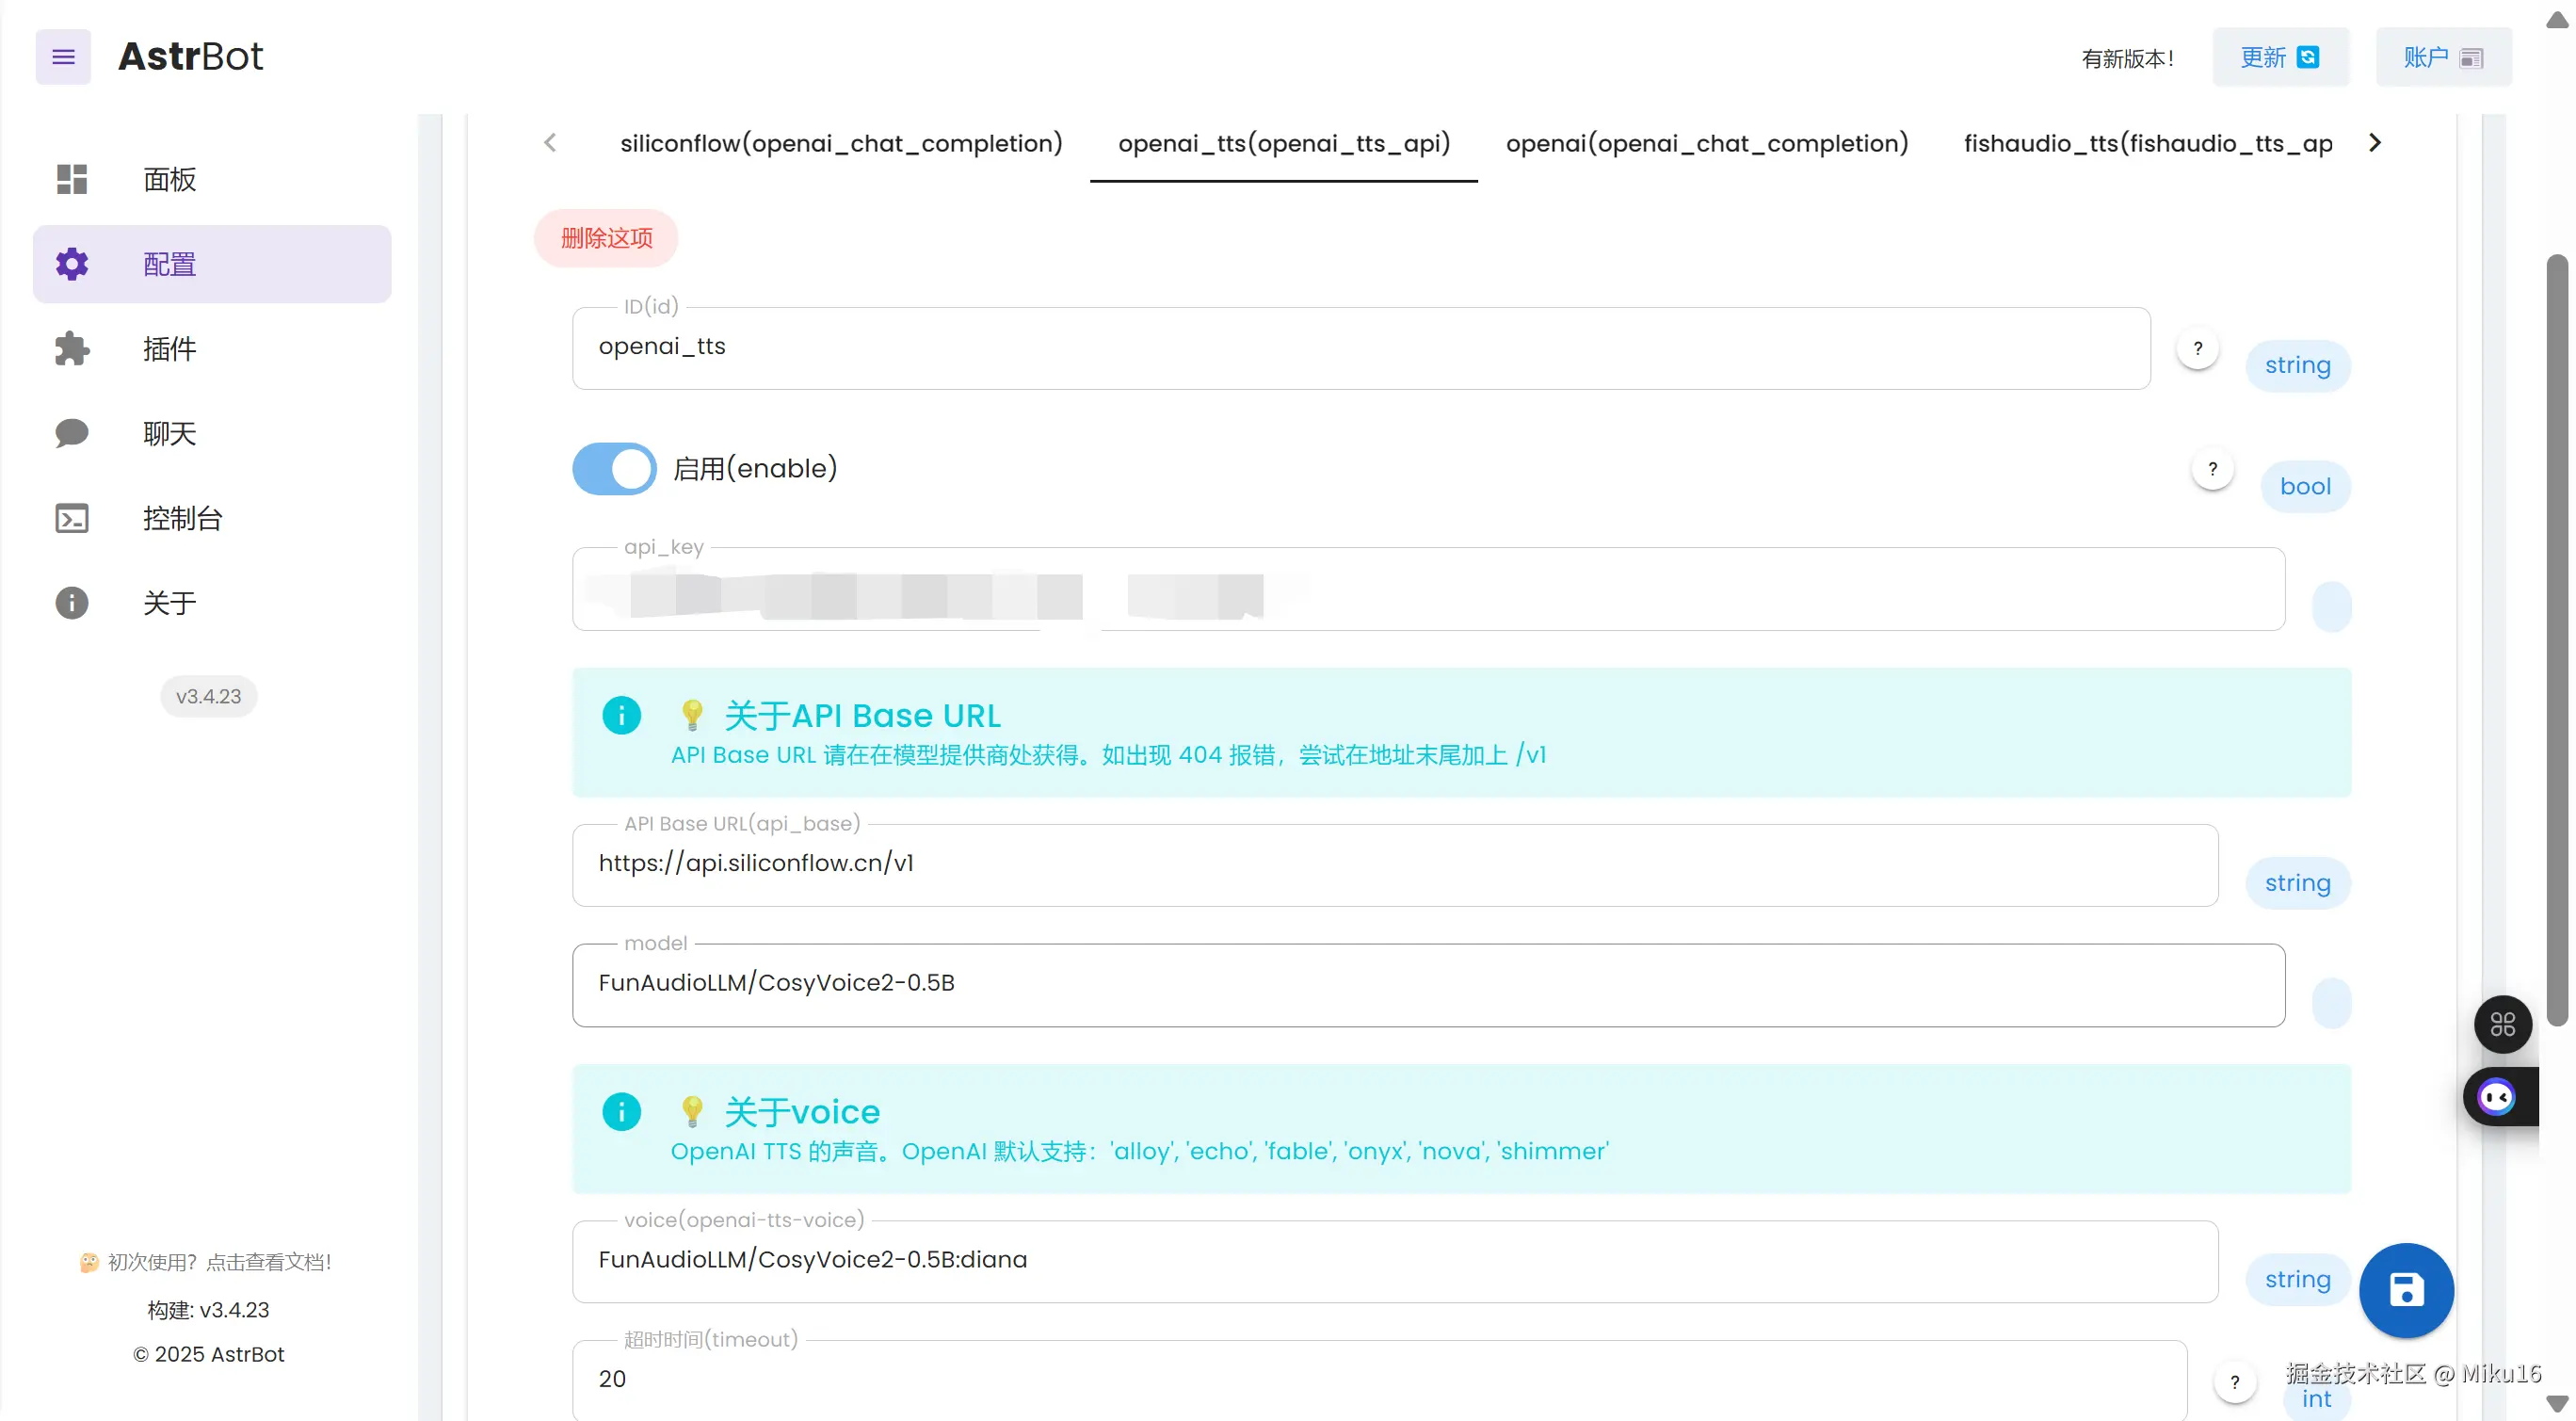Switch to openai(openai_chat_completion) tab
2576x1421 pixels.
[x=1706, y=144]
